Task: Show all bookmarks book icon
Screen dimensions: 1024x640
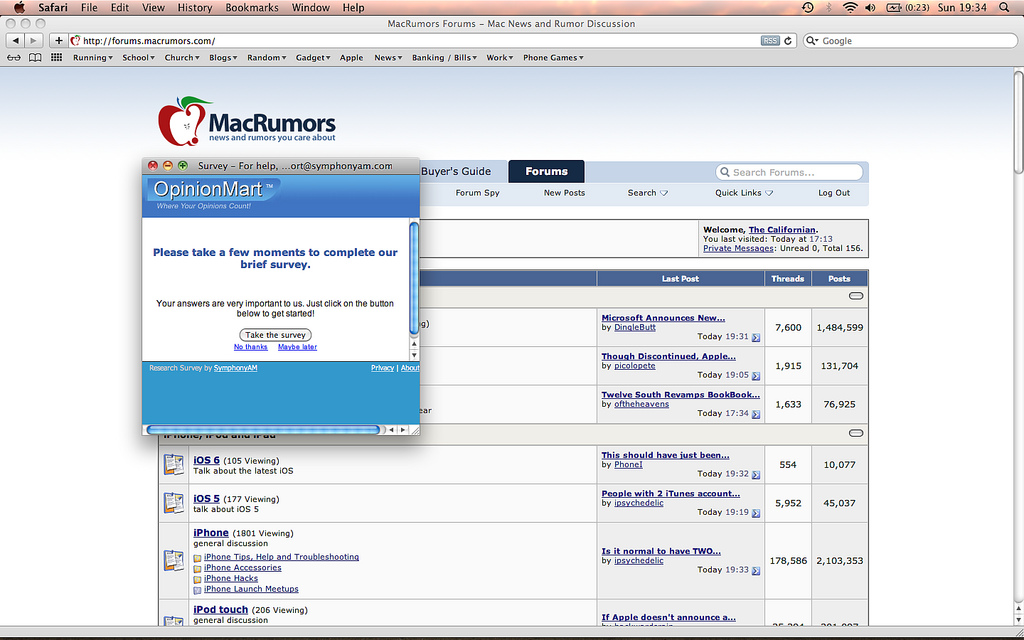Action: (35, 57)
